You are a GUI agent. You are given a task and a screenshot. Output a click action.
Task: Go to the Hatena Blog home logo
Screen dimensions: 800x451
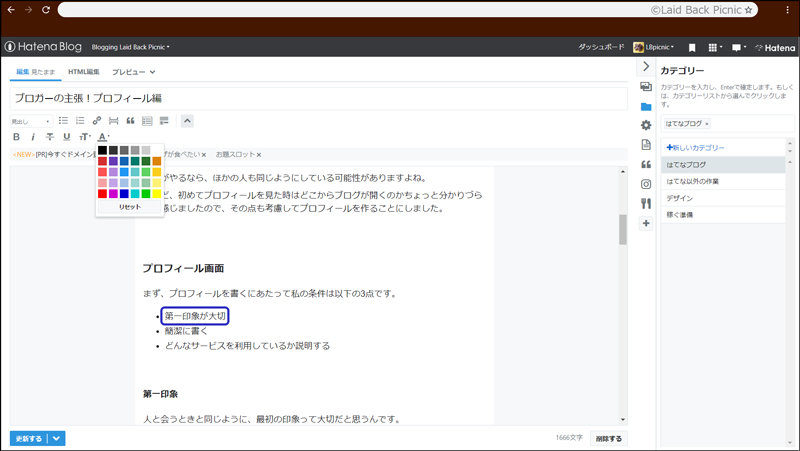pyautogui.click(x=43, y=46)
